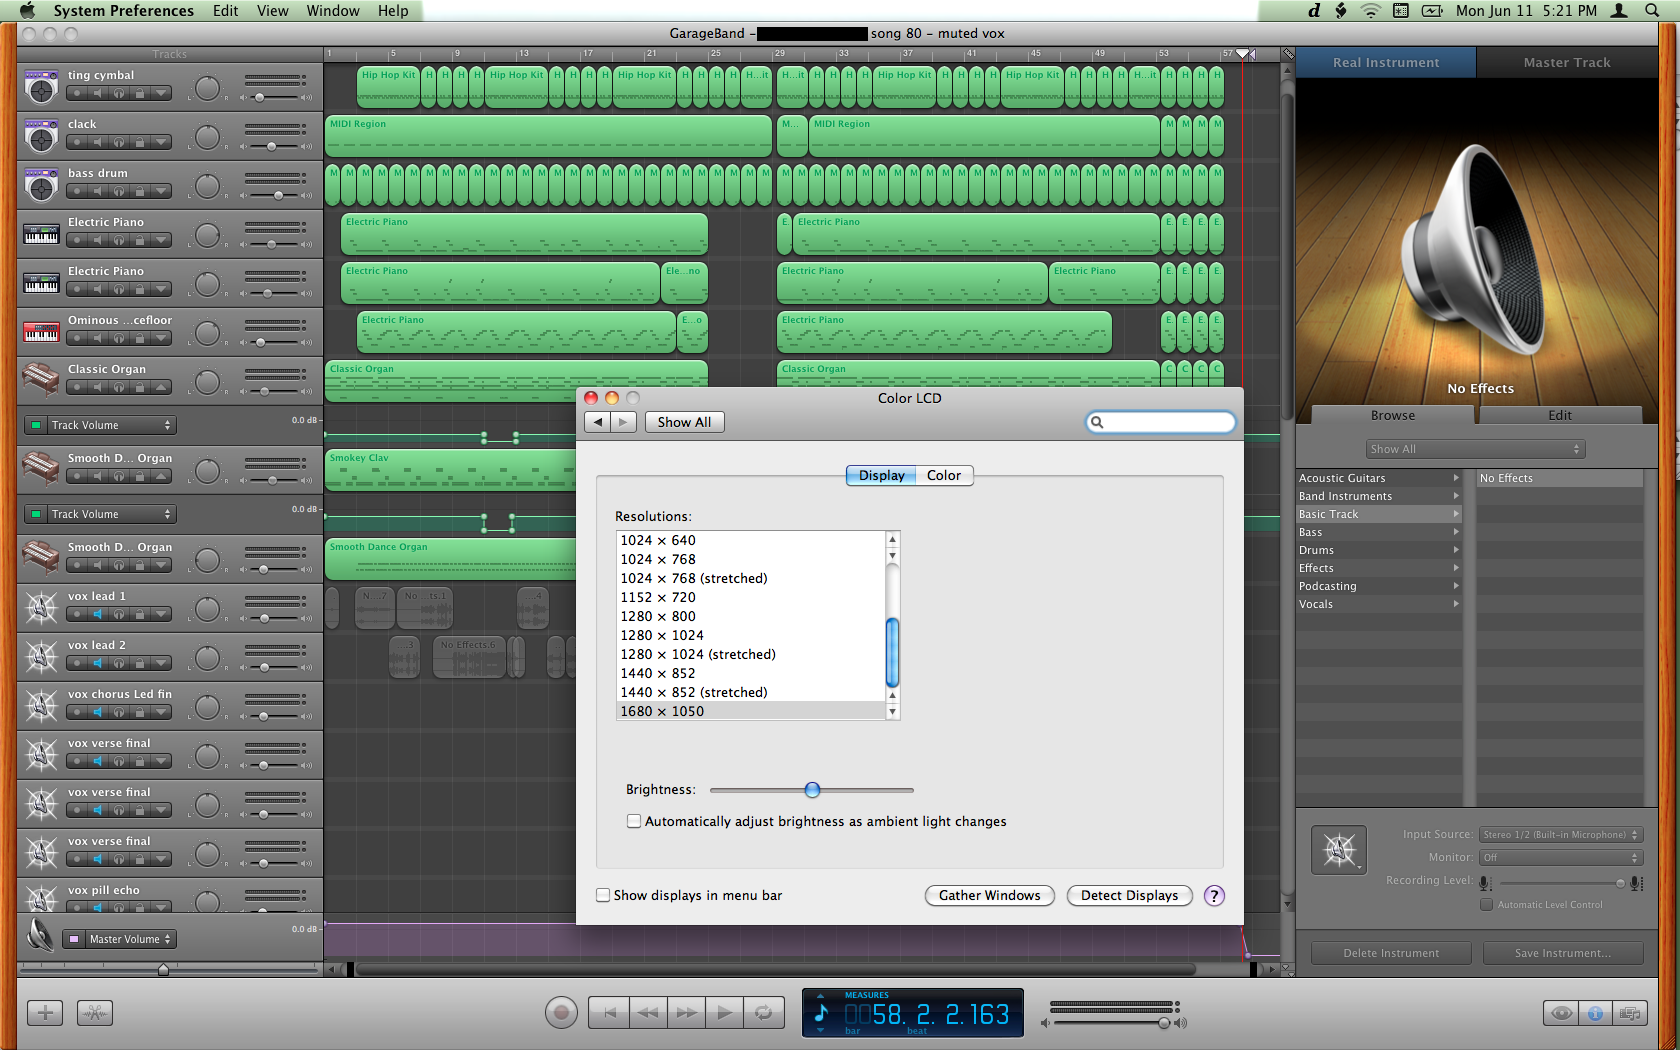
Task: Open the Monitor dropdown
Action: [1561, 857]
